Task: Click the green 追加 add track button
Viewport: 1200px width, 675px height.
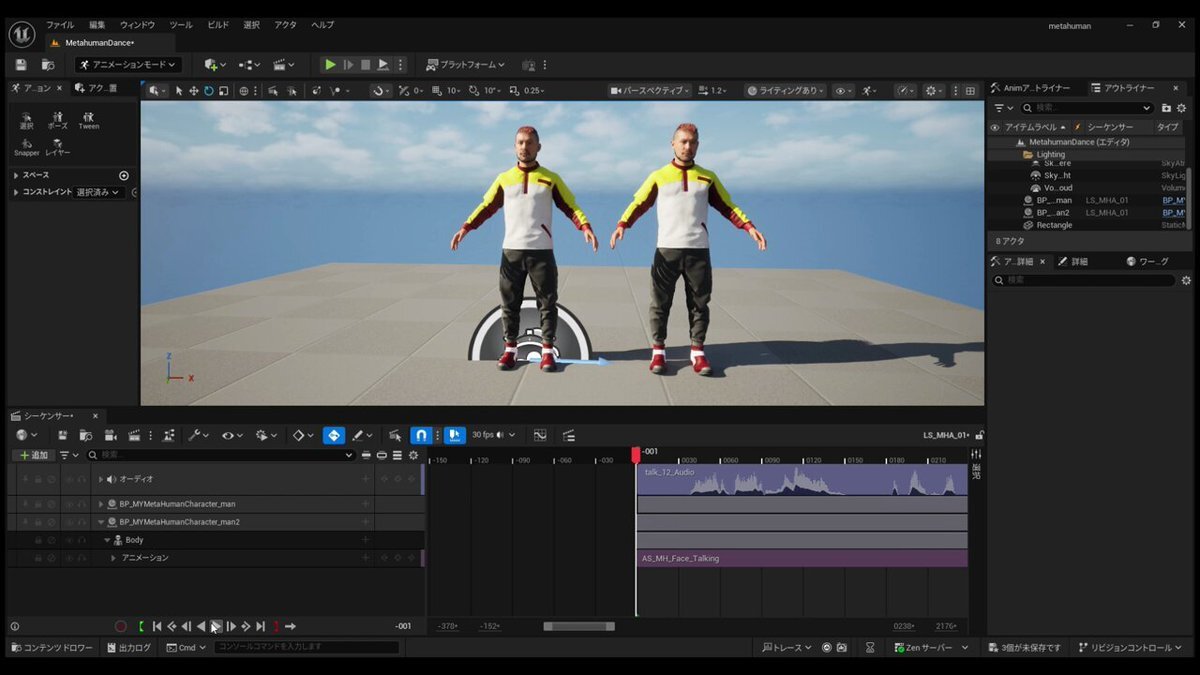Action: tap(34, 455)
